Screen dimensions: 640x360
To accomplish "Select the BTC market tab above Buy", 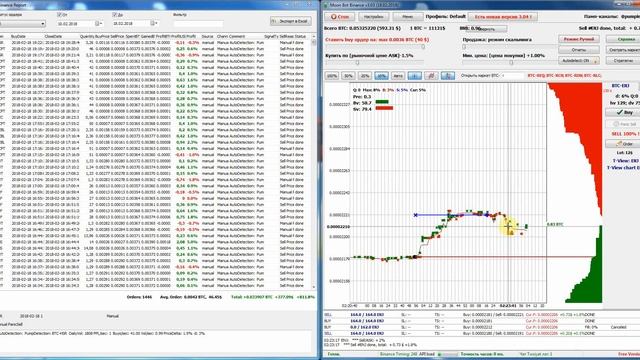I will click(620, 86).
